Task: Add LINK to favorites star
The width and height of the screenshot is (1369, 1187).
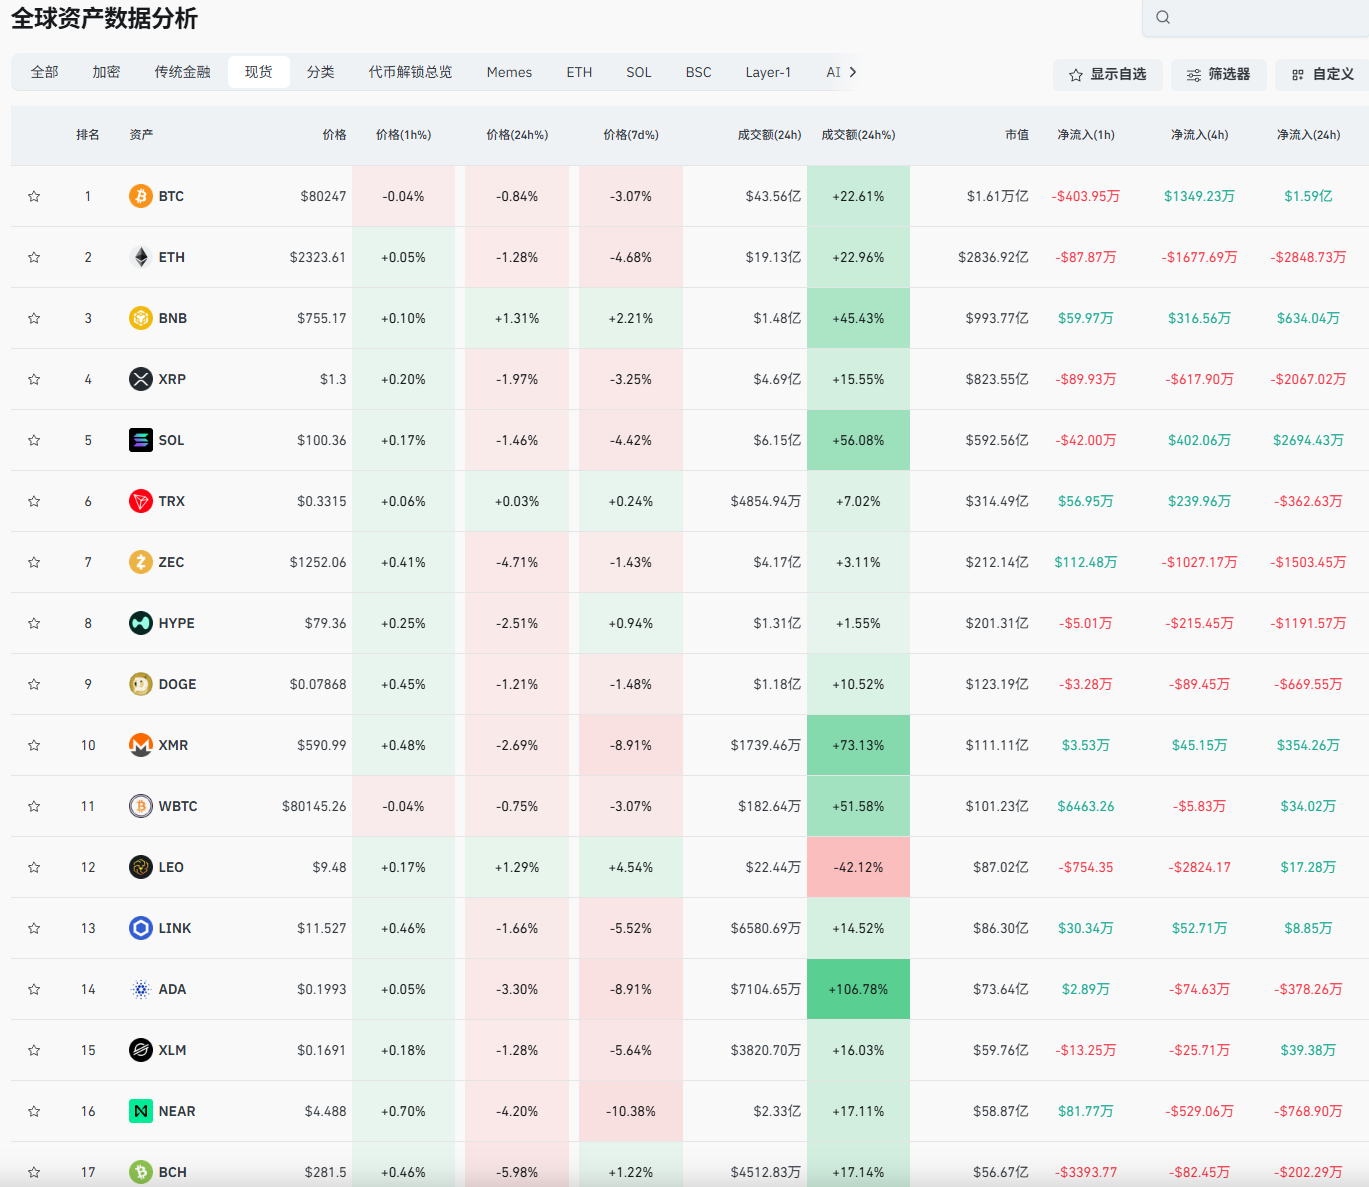Action: click(x=34, y=928)
